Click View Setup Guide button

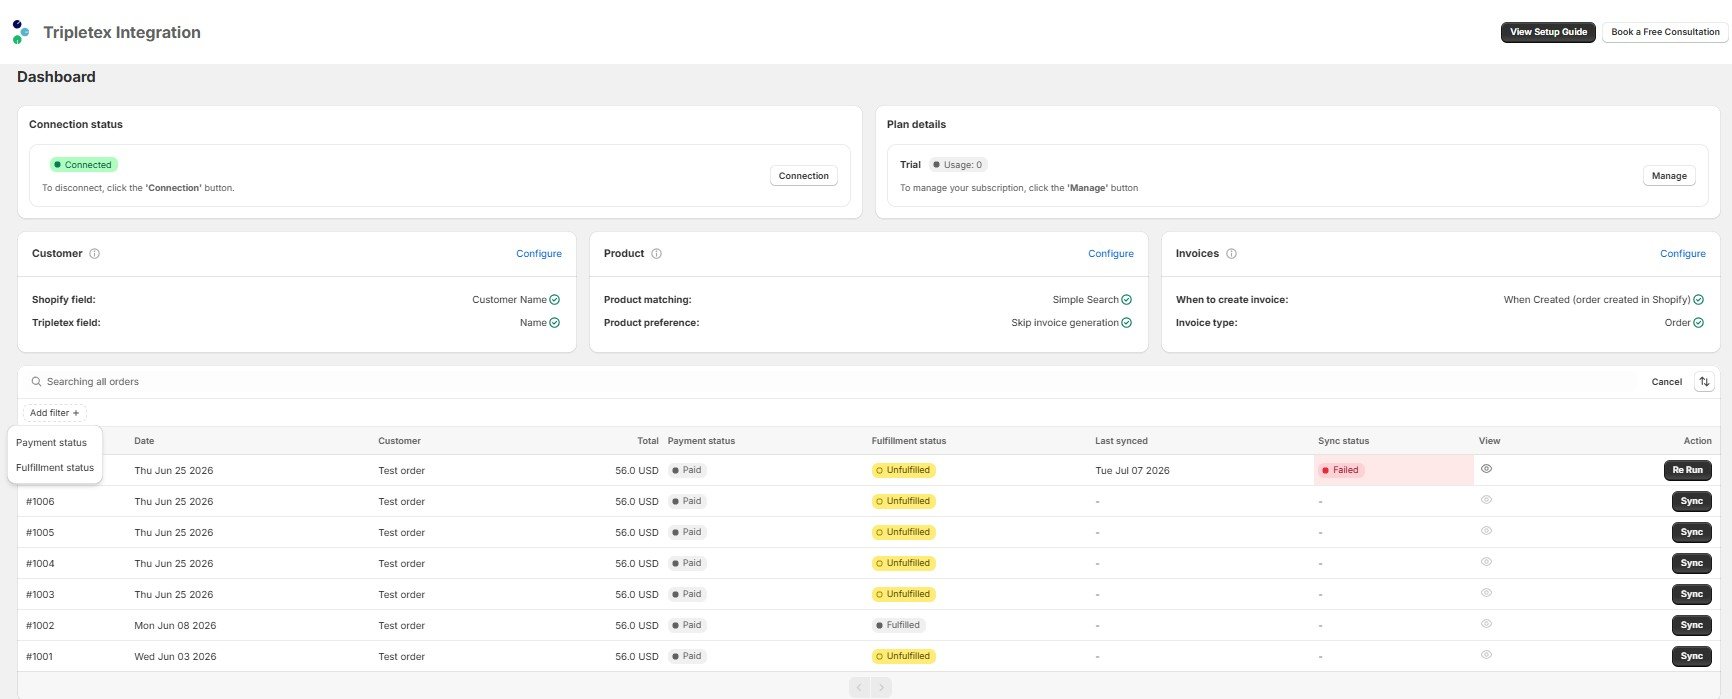(x=1548, y=32)
